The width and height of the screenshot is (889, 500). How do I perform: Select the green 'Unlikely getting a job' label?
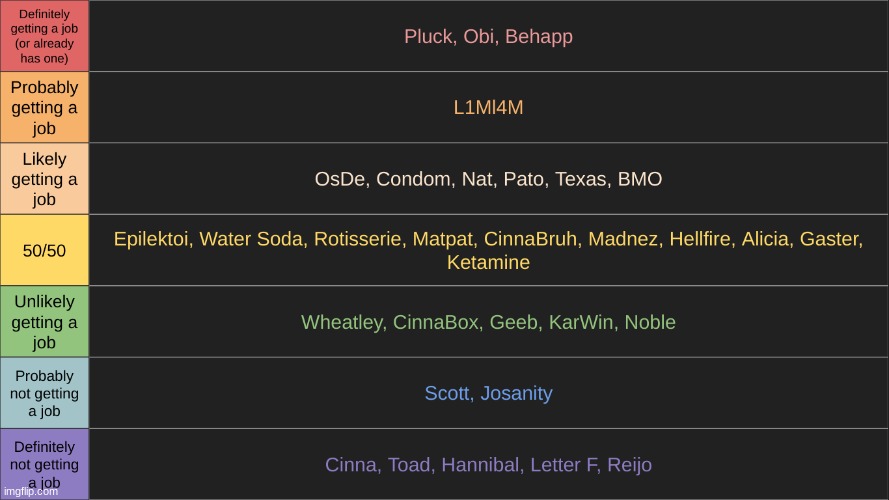[44, 321]
